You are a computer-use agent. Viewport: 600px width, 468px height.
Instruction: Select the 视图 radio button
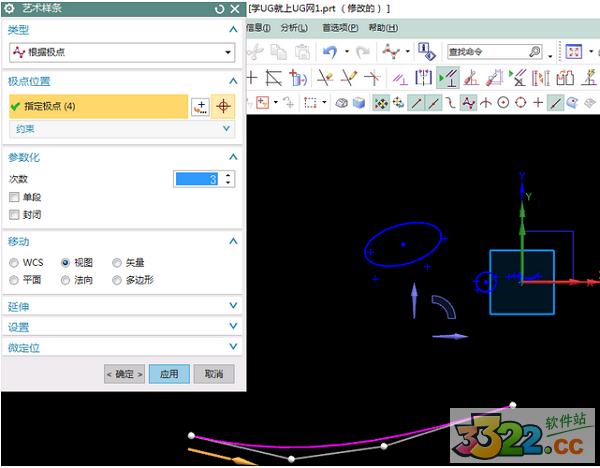(65, 263)
